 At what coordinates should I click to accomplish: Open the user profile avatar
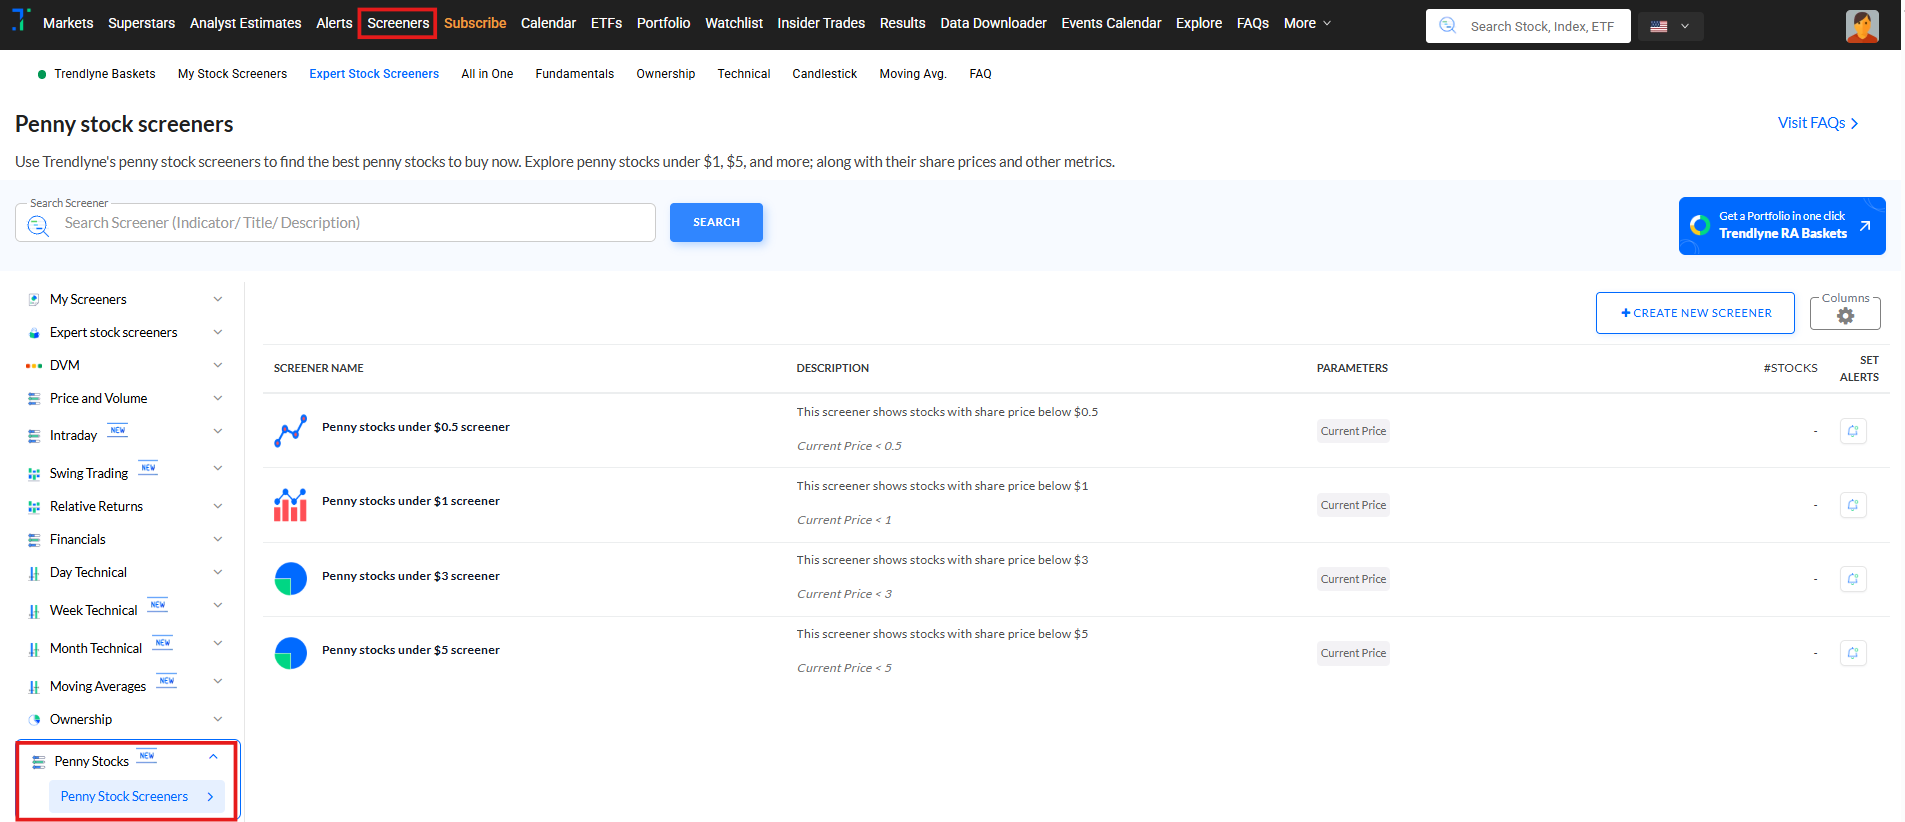point(1861,26)
